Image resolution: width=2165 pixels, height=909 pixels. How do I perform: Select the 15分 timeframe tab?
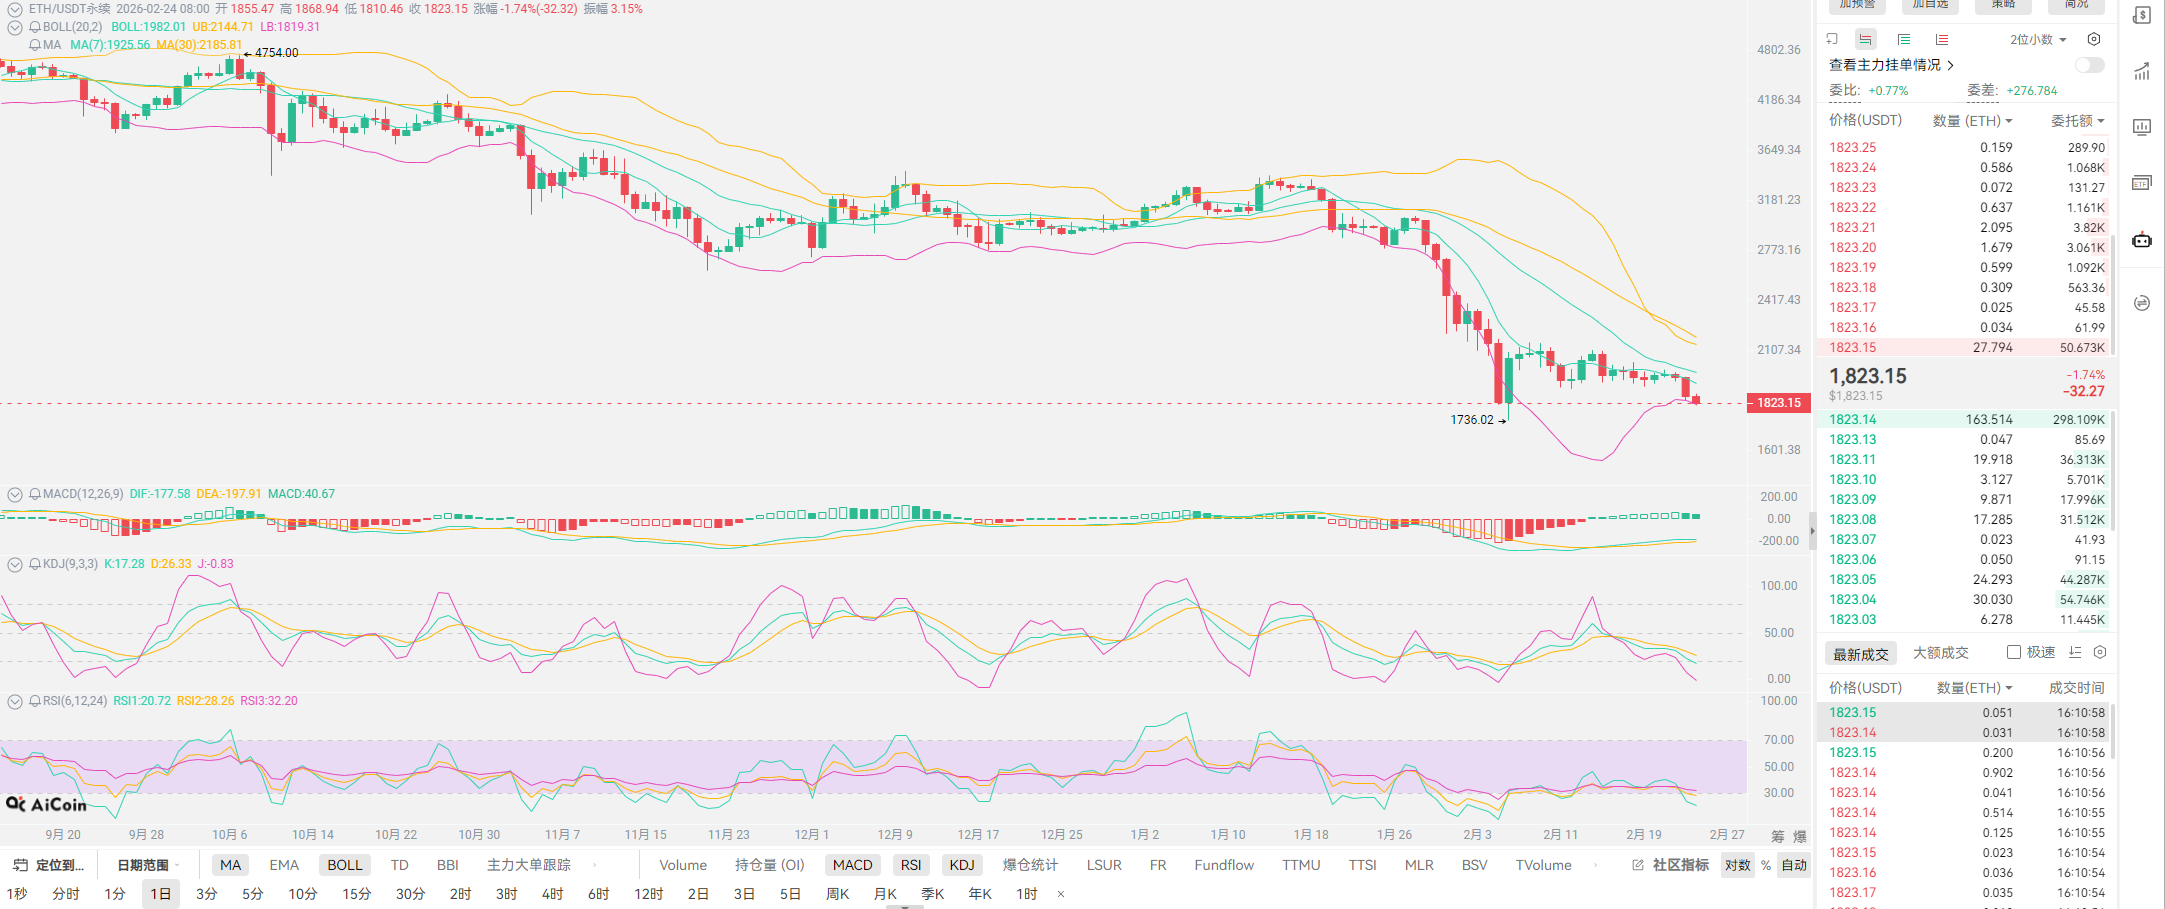point(356,894)
